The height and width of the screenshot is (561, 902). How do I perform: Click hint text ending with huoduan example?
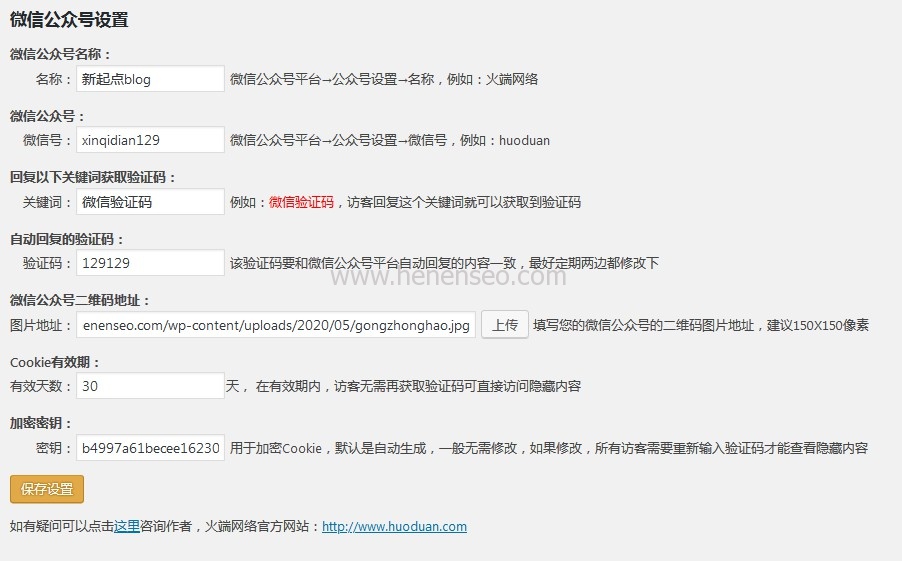coord(389,140)
